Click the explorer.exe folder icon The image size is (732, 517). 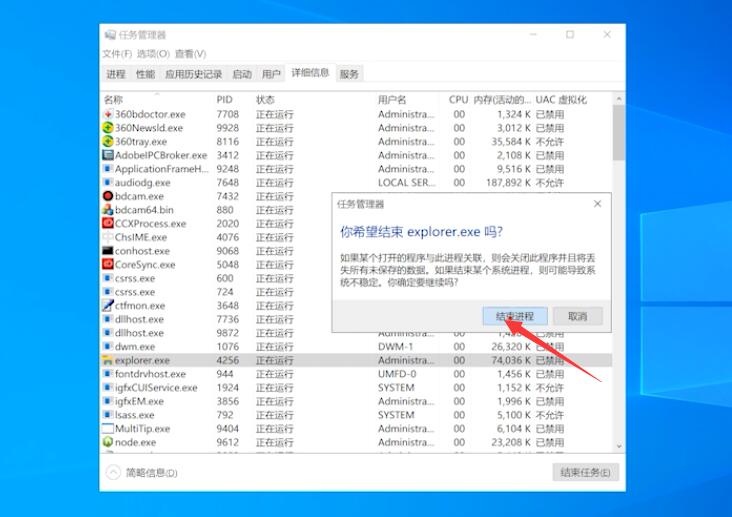108,360
